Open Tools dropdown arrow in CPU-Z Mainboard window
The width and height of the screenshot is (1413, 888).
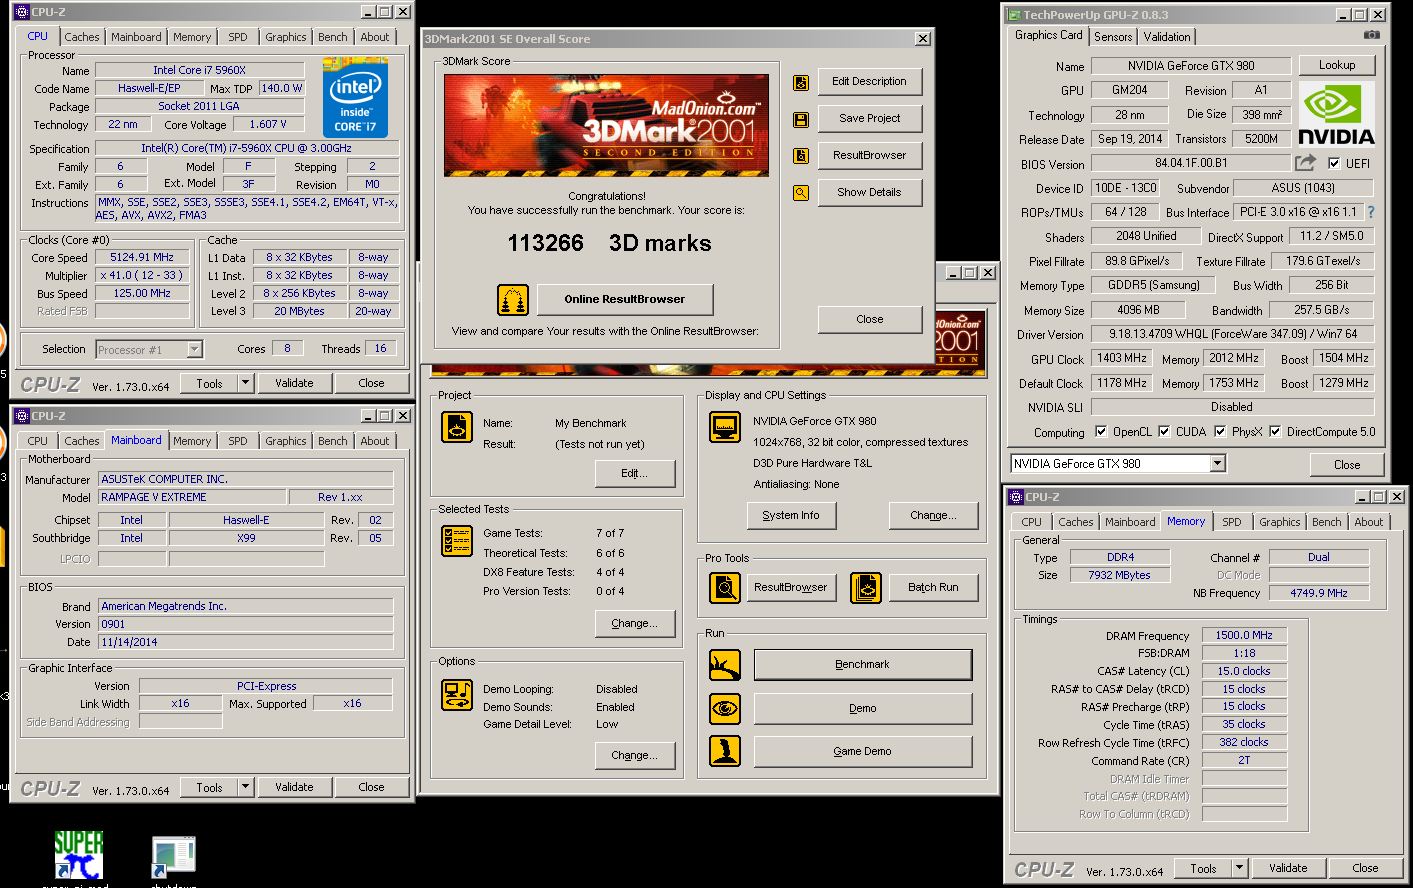click(x=245, y=787)
